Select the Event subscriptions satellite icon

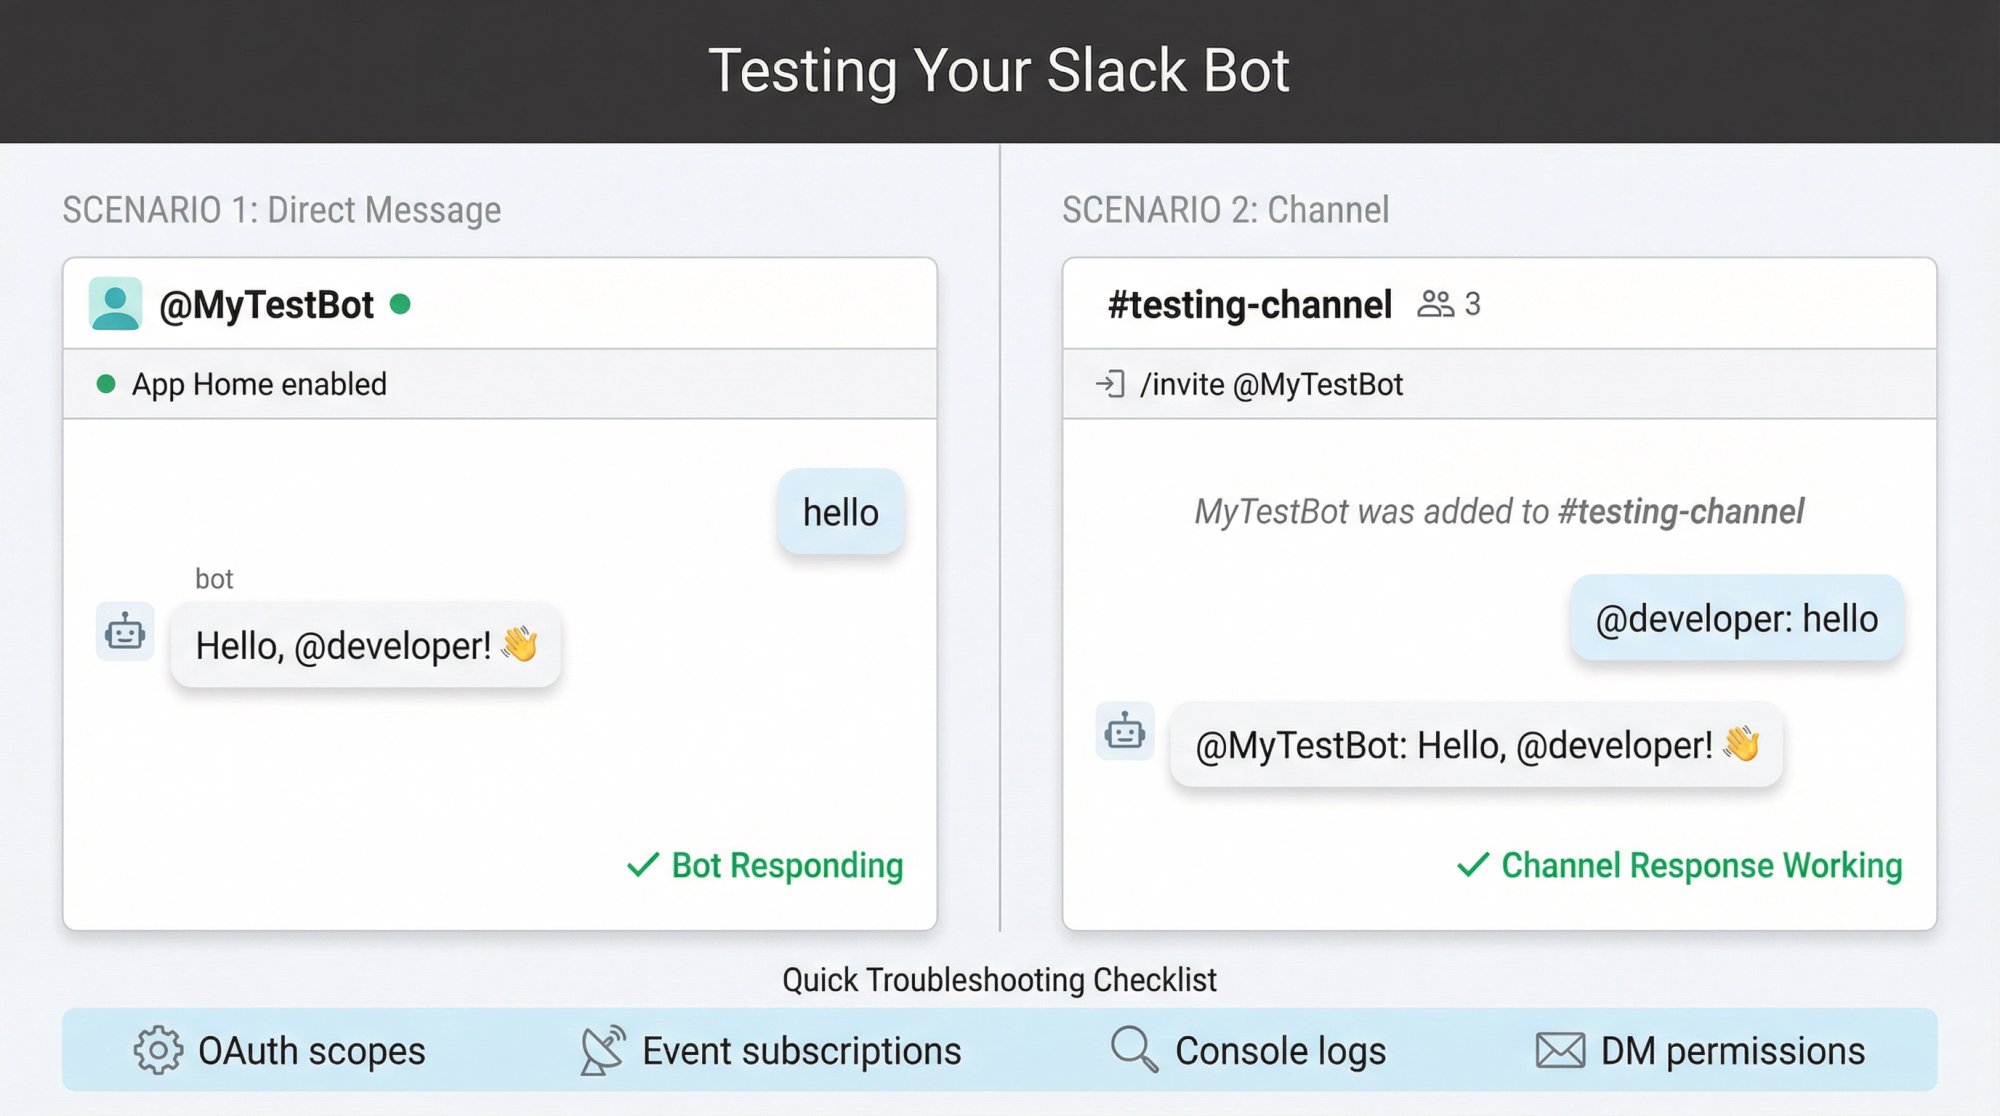point(602,1050)
